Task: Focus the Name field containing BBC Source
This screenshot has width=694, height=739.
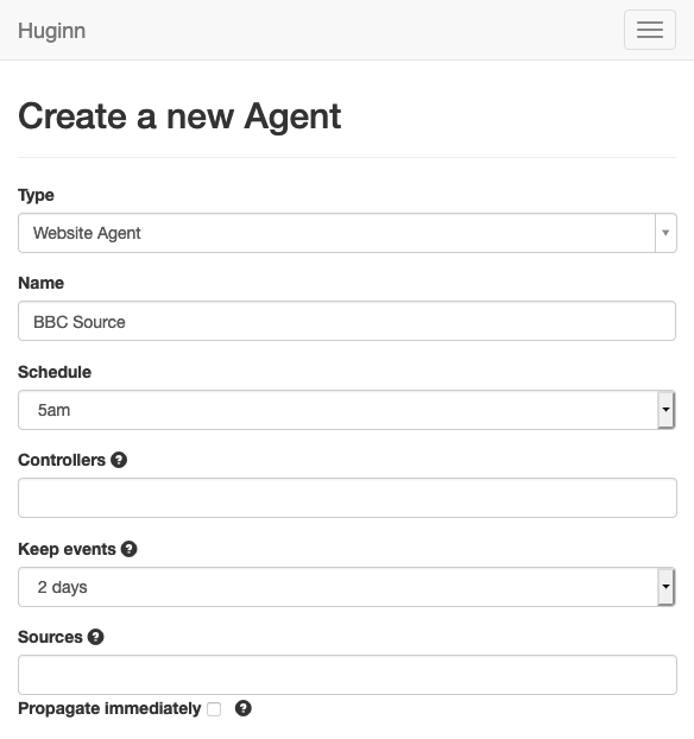Action: click(x=346, y=322)
